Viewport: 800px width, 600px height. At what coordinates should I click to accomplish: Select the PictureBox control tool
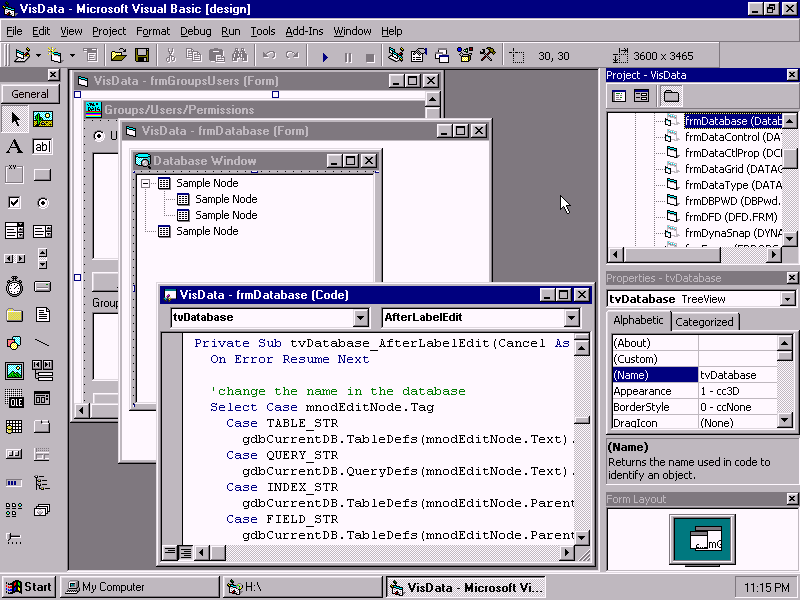click(42, 119)
